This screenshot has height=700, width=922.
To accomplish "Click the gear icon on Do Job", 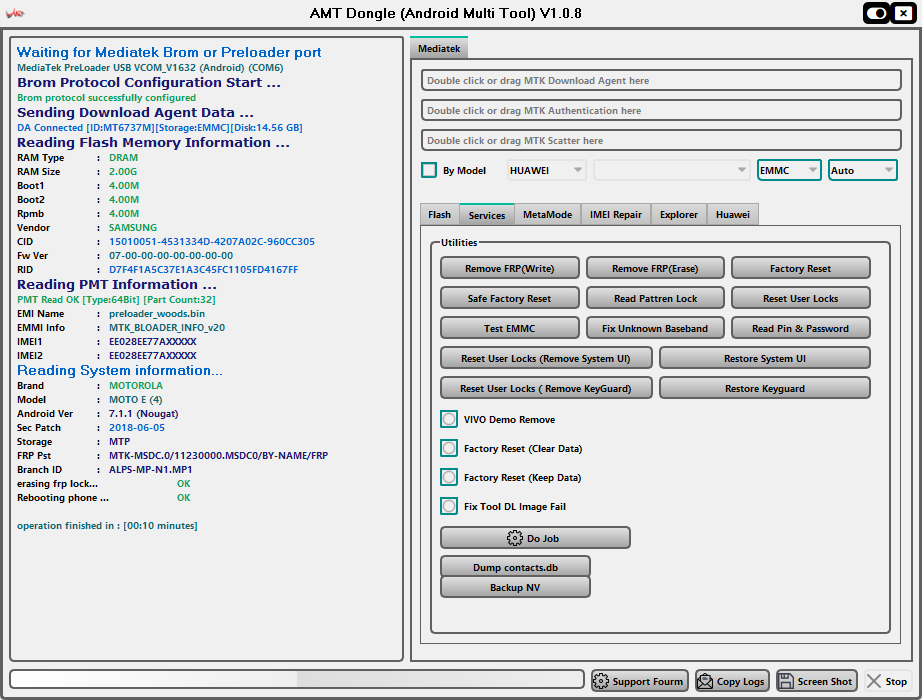I will click(515, 538).
